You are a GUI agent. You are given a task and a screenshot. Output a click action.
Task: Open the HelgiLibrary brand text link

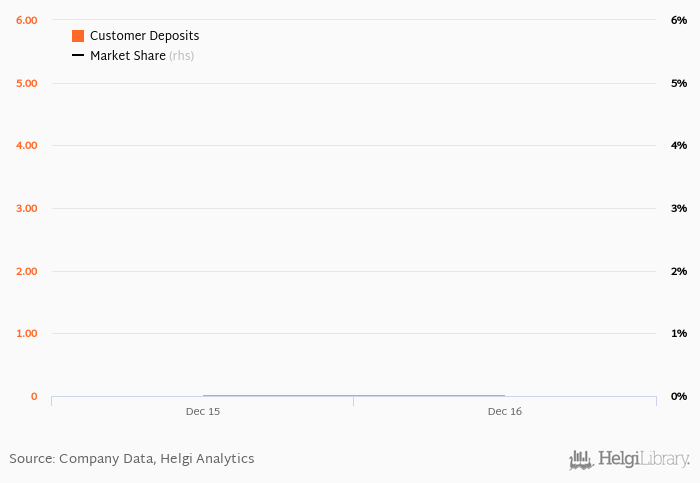pos(644,459)
